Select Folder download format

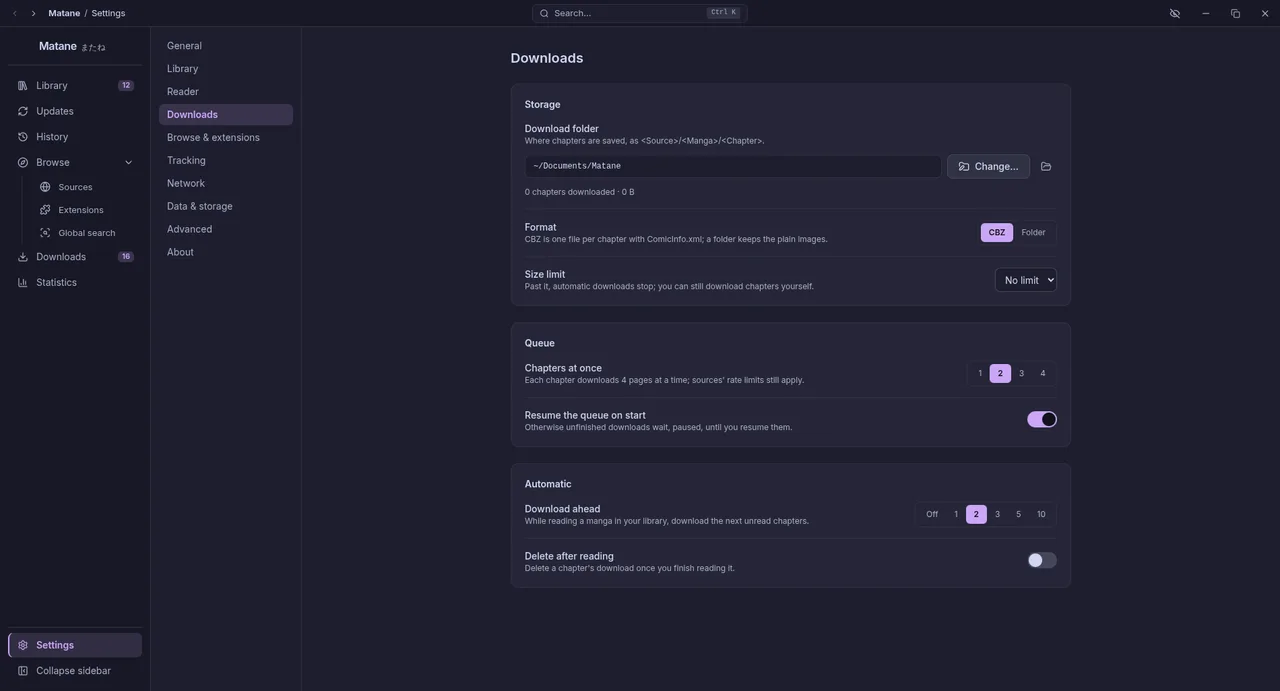click(1033, 233)
